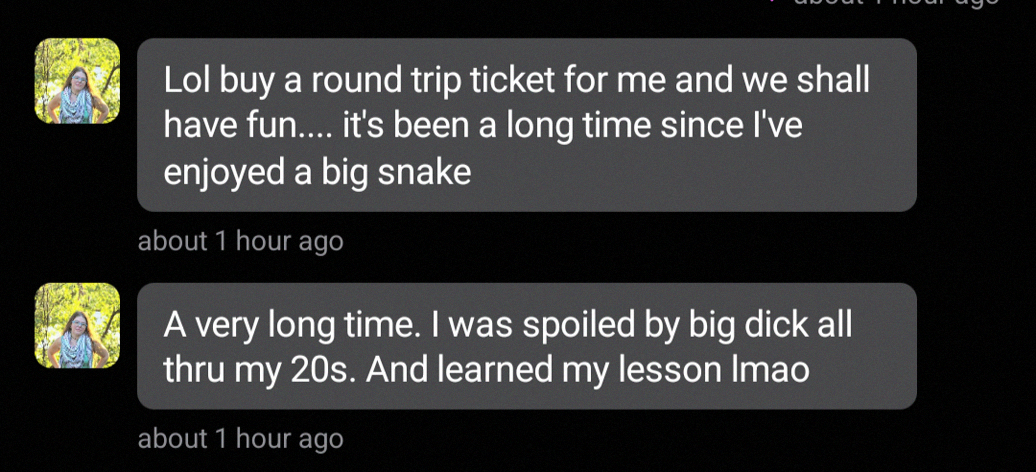The image size is (1036, 472).
Task: Click the timestamp under the first message
Action: (240, 241)
